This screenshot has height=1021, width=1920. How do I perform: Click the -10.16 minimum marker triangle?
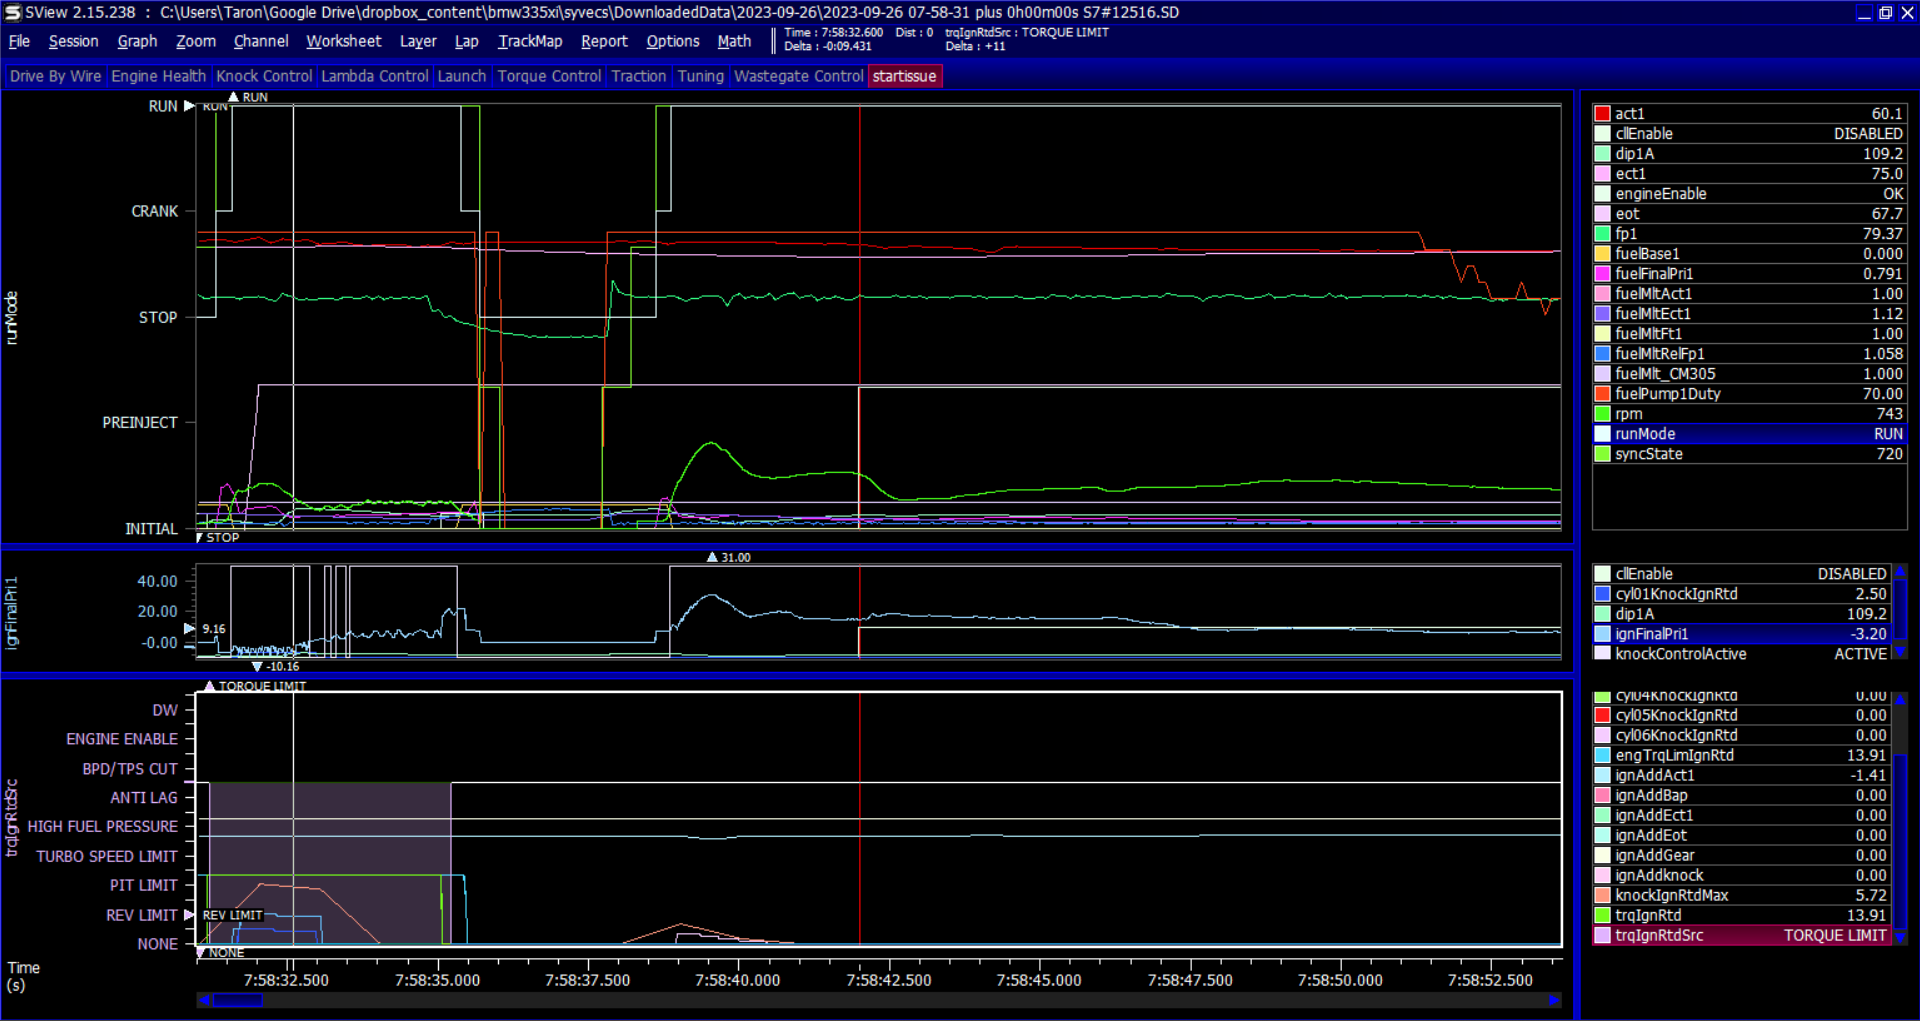[257, 666]
